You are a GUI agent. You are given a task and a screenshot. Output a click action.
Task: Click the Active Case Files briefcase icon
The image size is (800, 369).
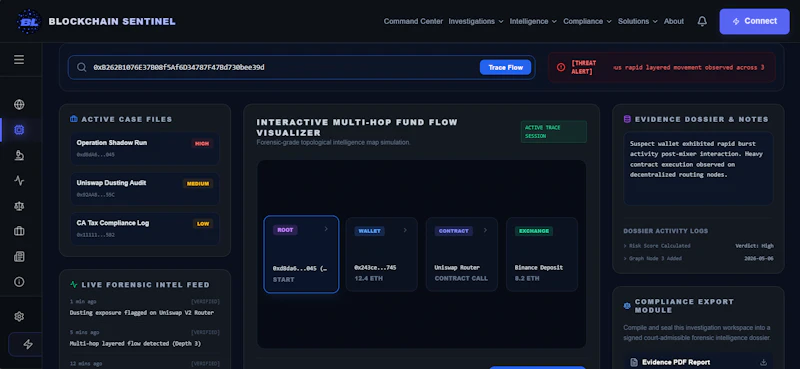73,119
